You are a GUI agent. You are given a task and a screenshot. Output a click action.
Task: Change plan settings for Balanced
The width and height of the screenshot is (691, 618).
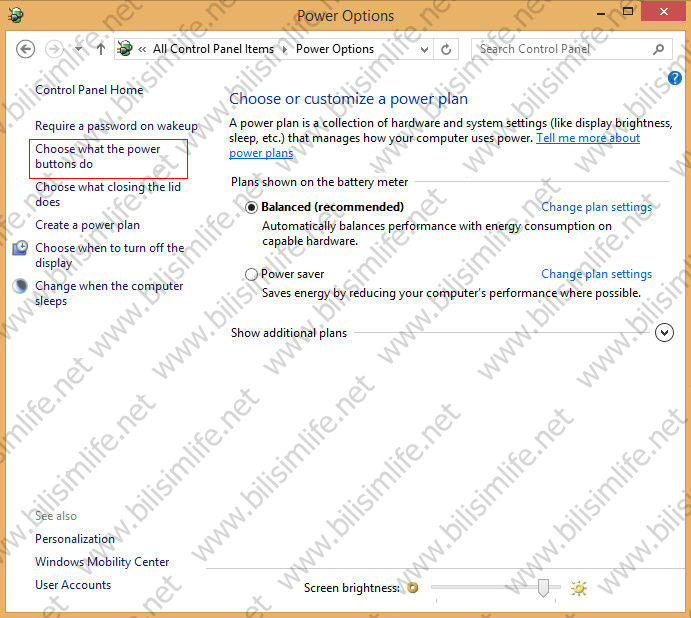tap(596, 207)
